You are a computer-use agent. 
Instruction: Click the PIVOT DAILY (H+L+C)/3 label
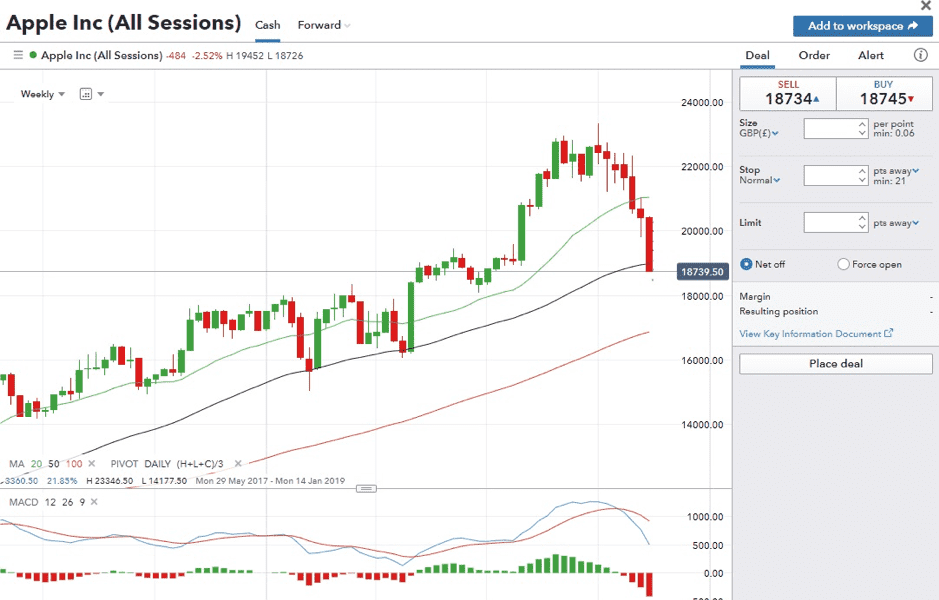coord(167,463)
